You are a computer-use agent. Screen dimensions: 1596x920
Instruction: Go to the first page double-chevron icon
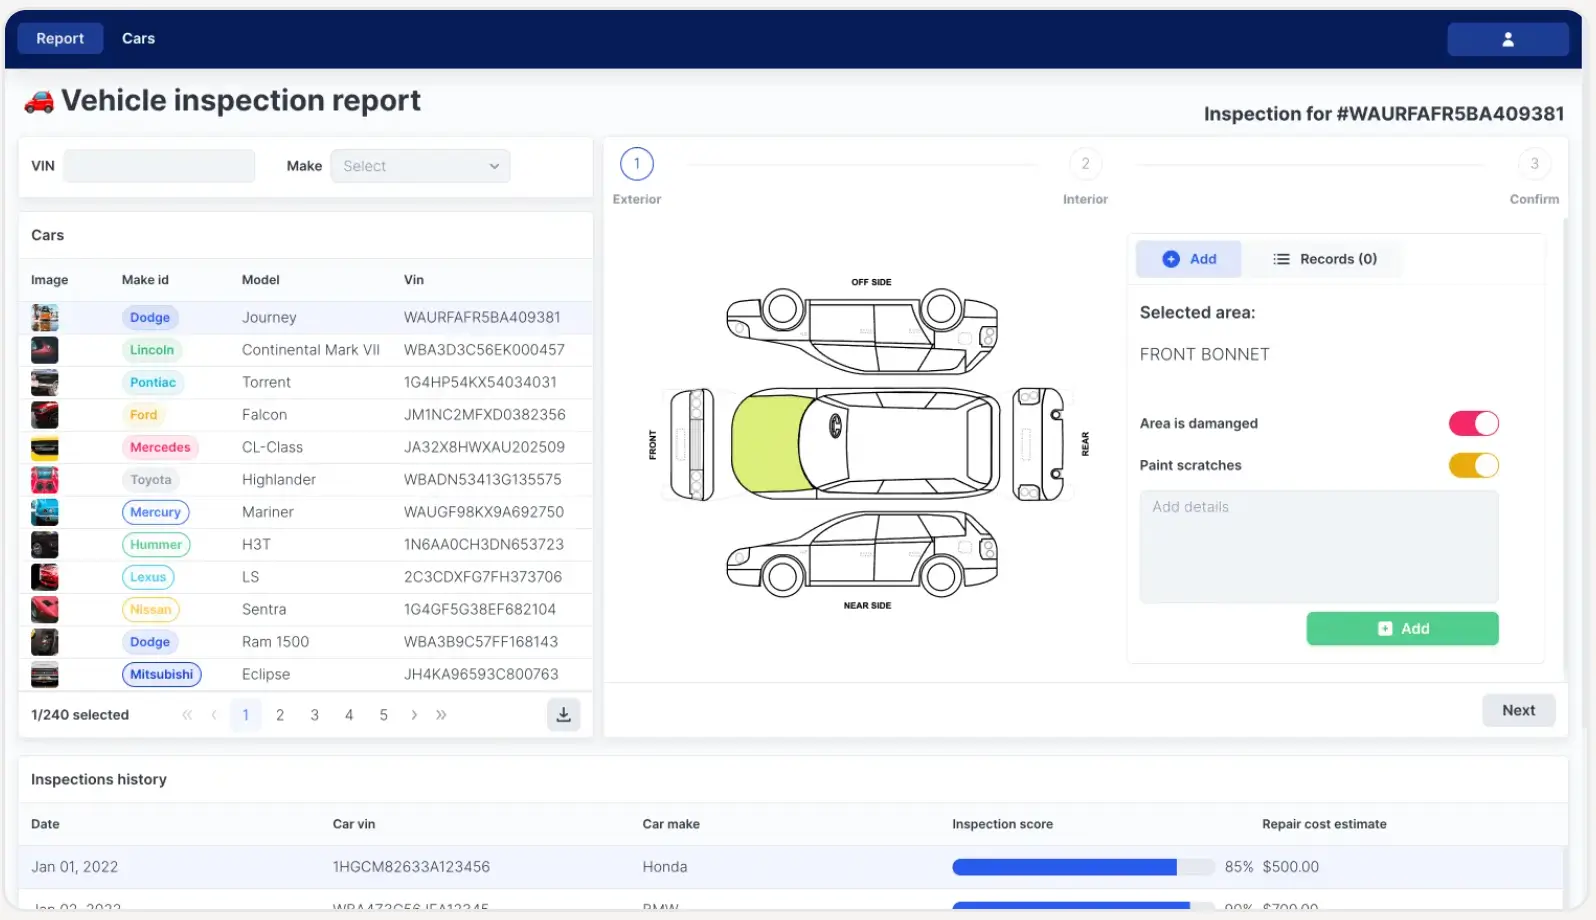tap(187, 715)
